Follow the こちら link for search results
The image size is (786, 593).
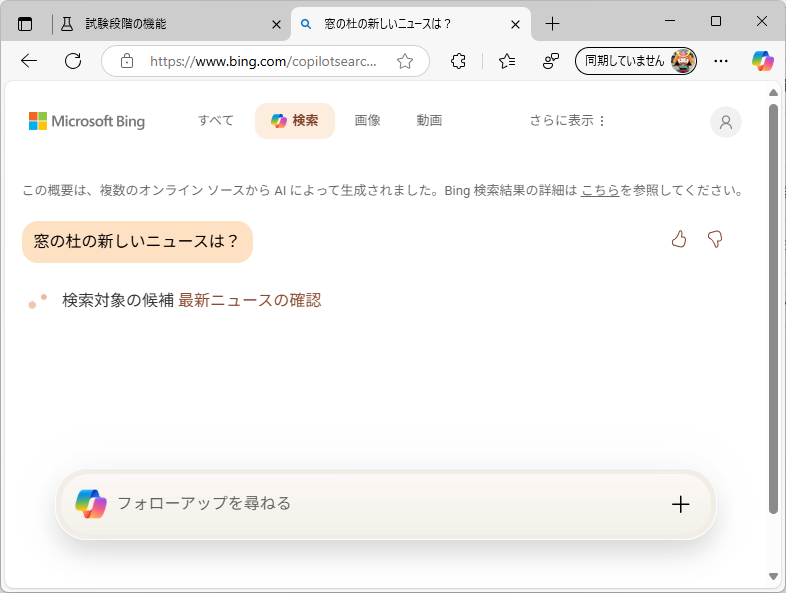coord(600,190)
